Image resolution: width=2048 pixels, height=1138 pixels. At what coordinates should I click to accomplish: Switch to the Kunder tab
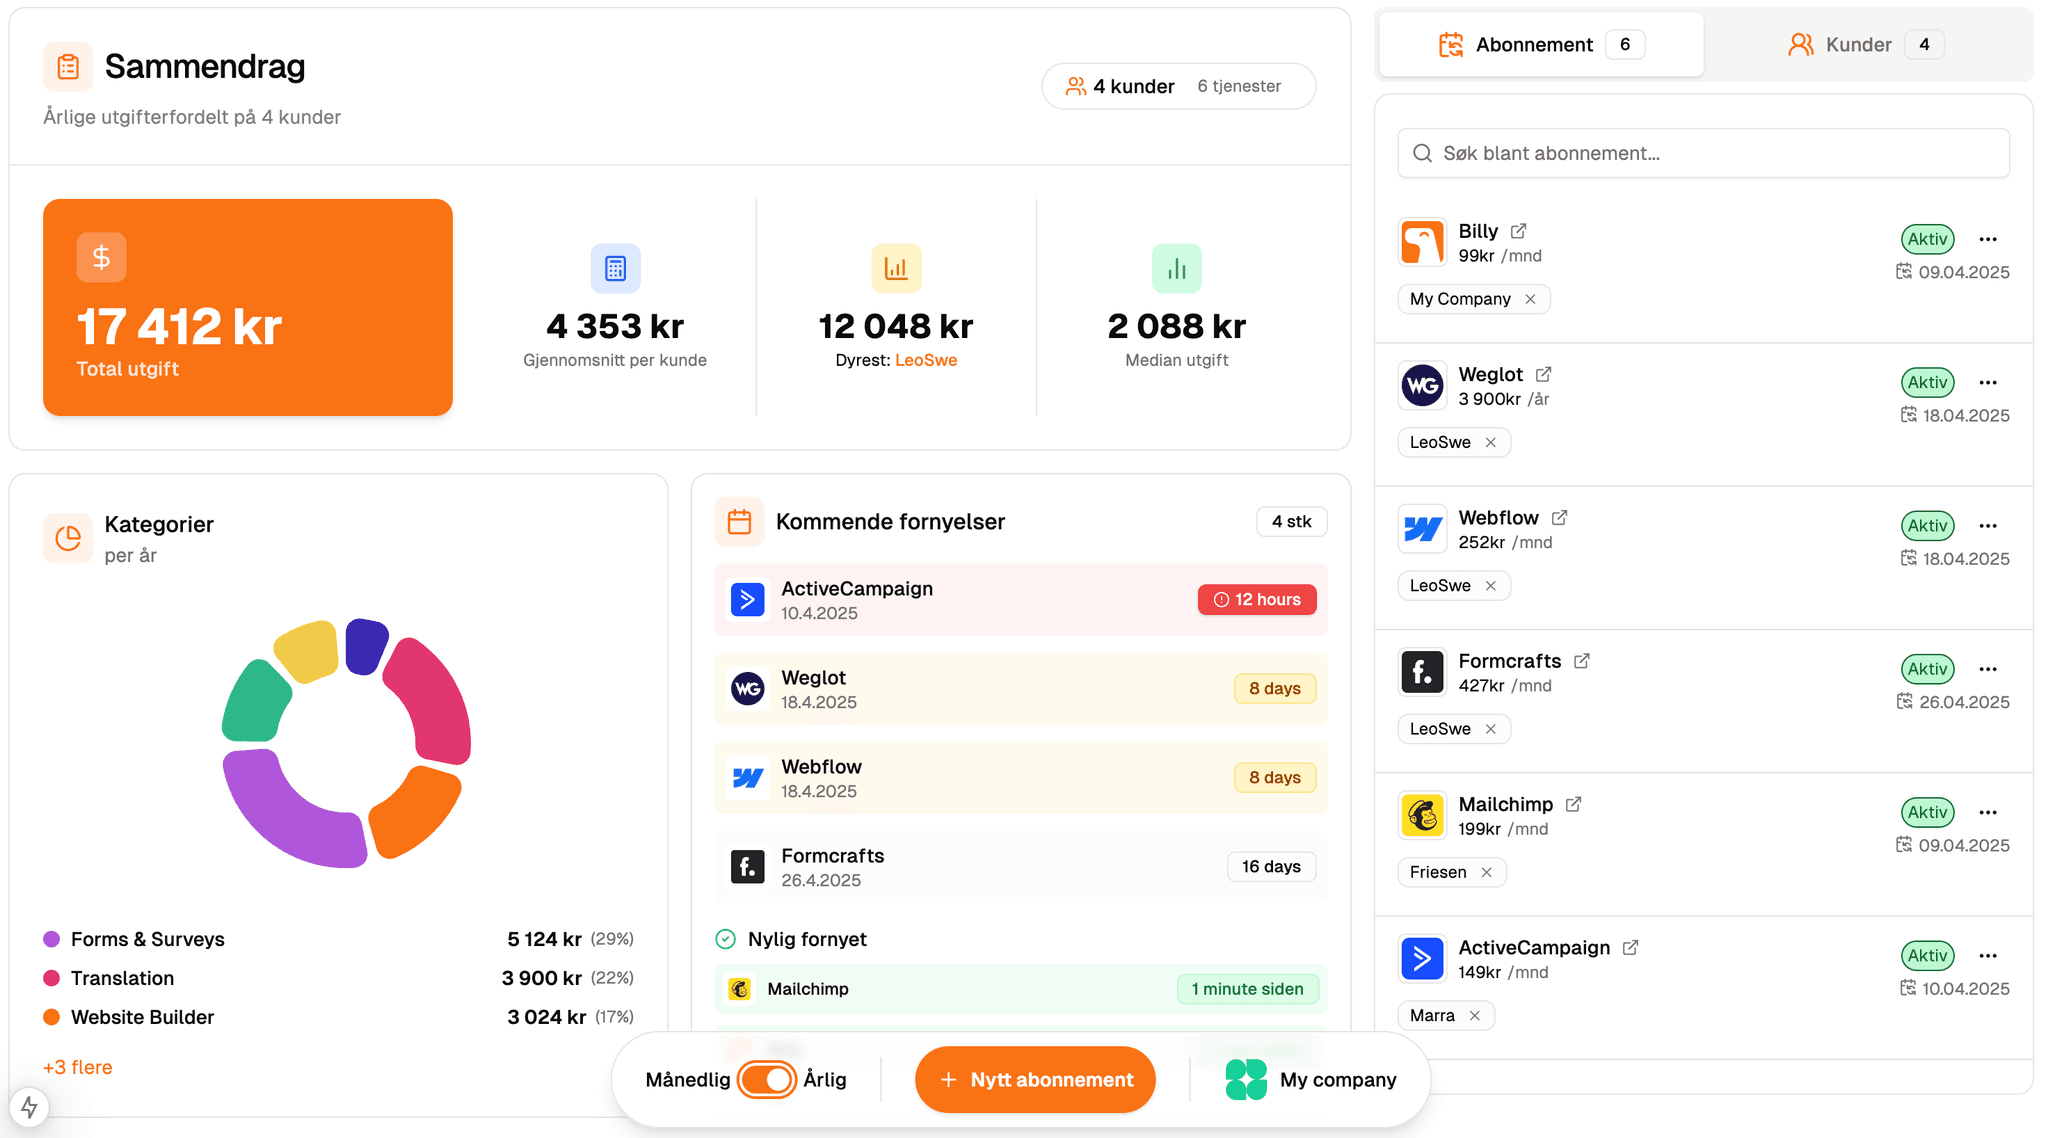tap(1866, 45)
